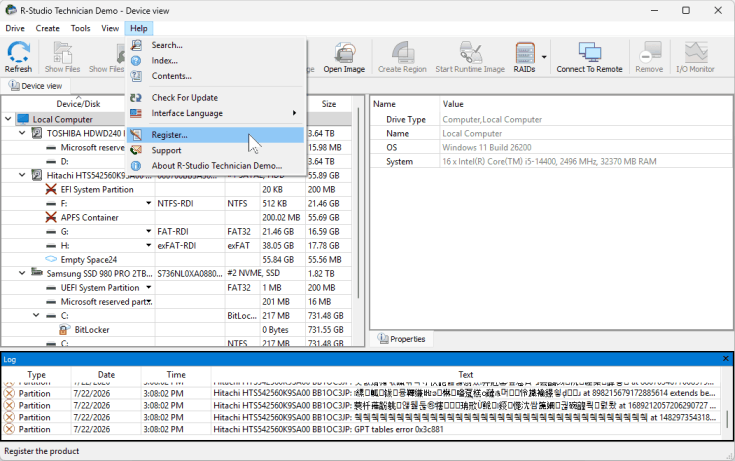Viewport: 735px width, 461px height.
Task: Open the Tools menu
Action: click(81, 28)
